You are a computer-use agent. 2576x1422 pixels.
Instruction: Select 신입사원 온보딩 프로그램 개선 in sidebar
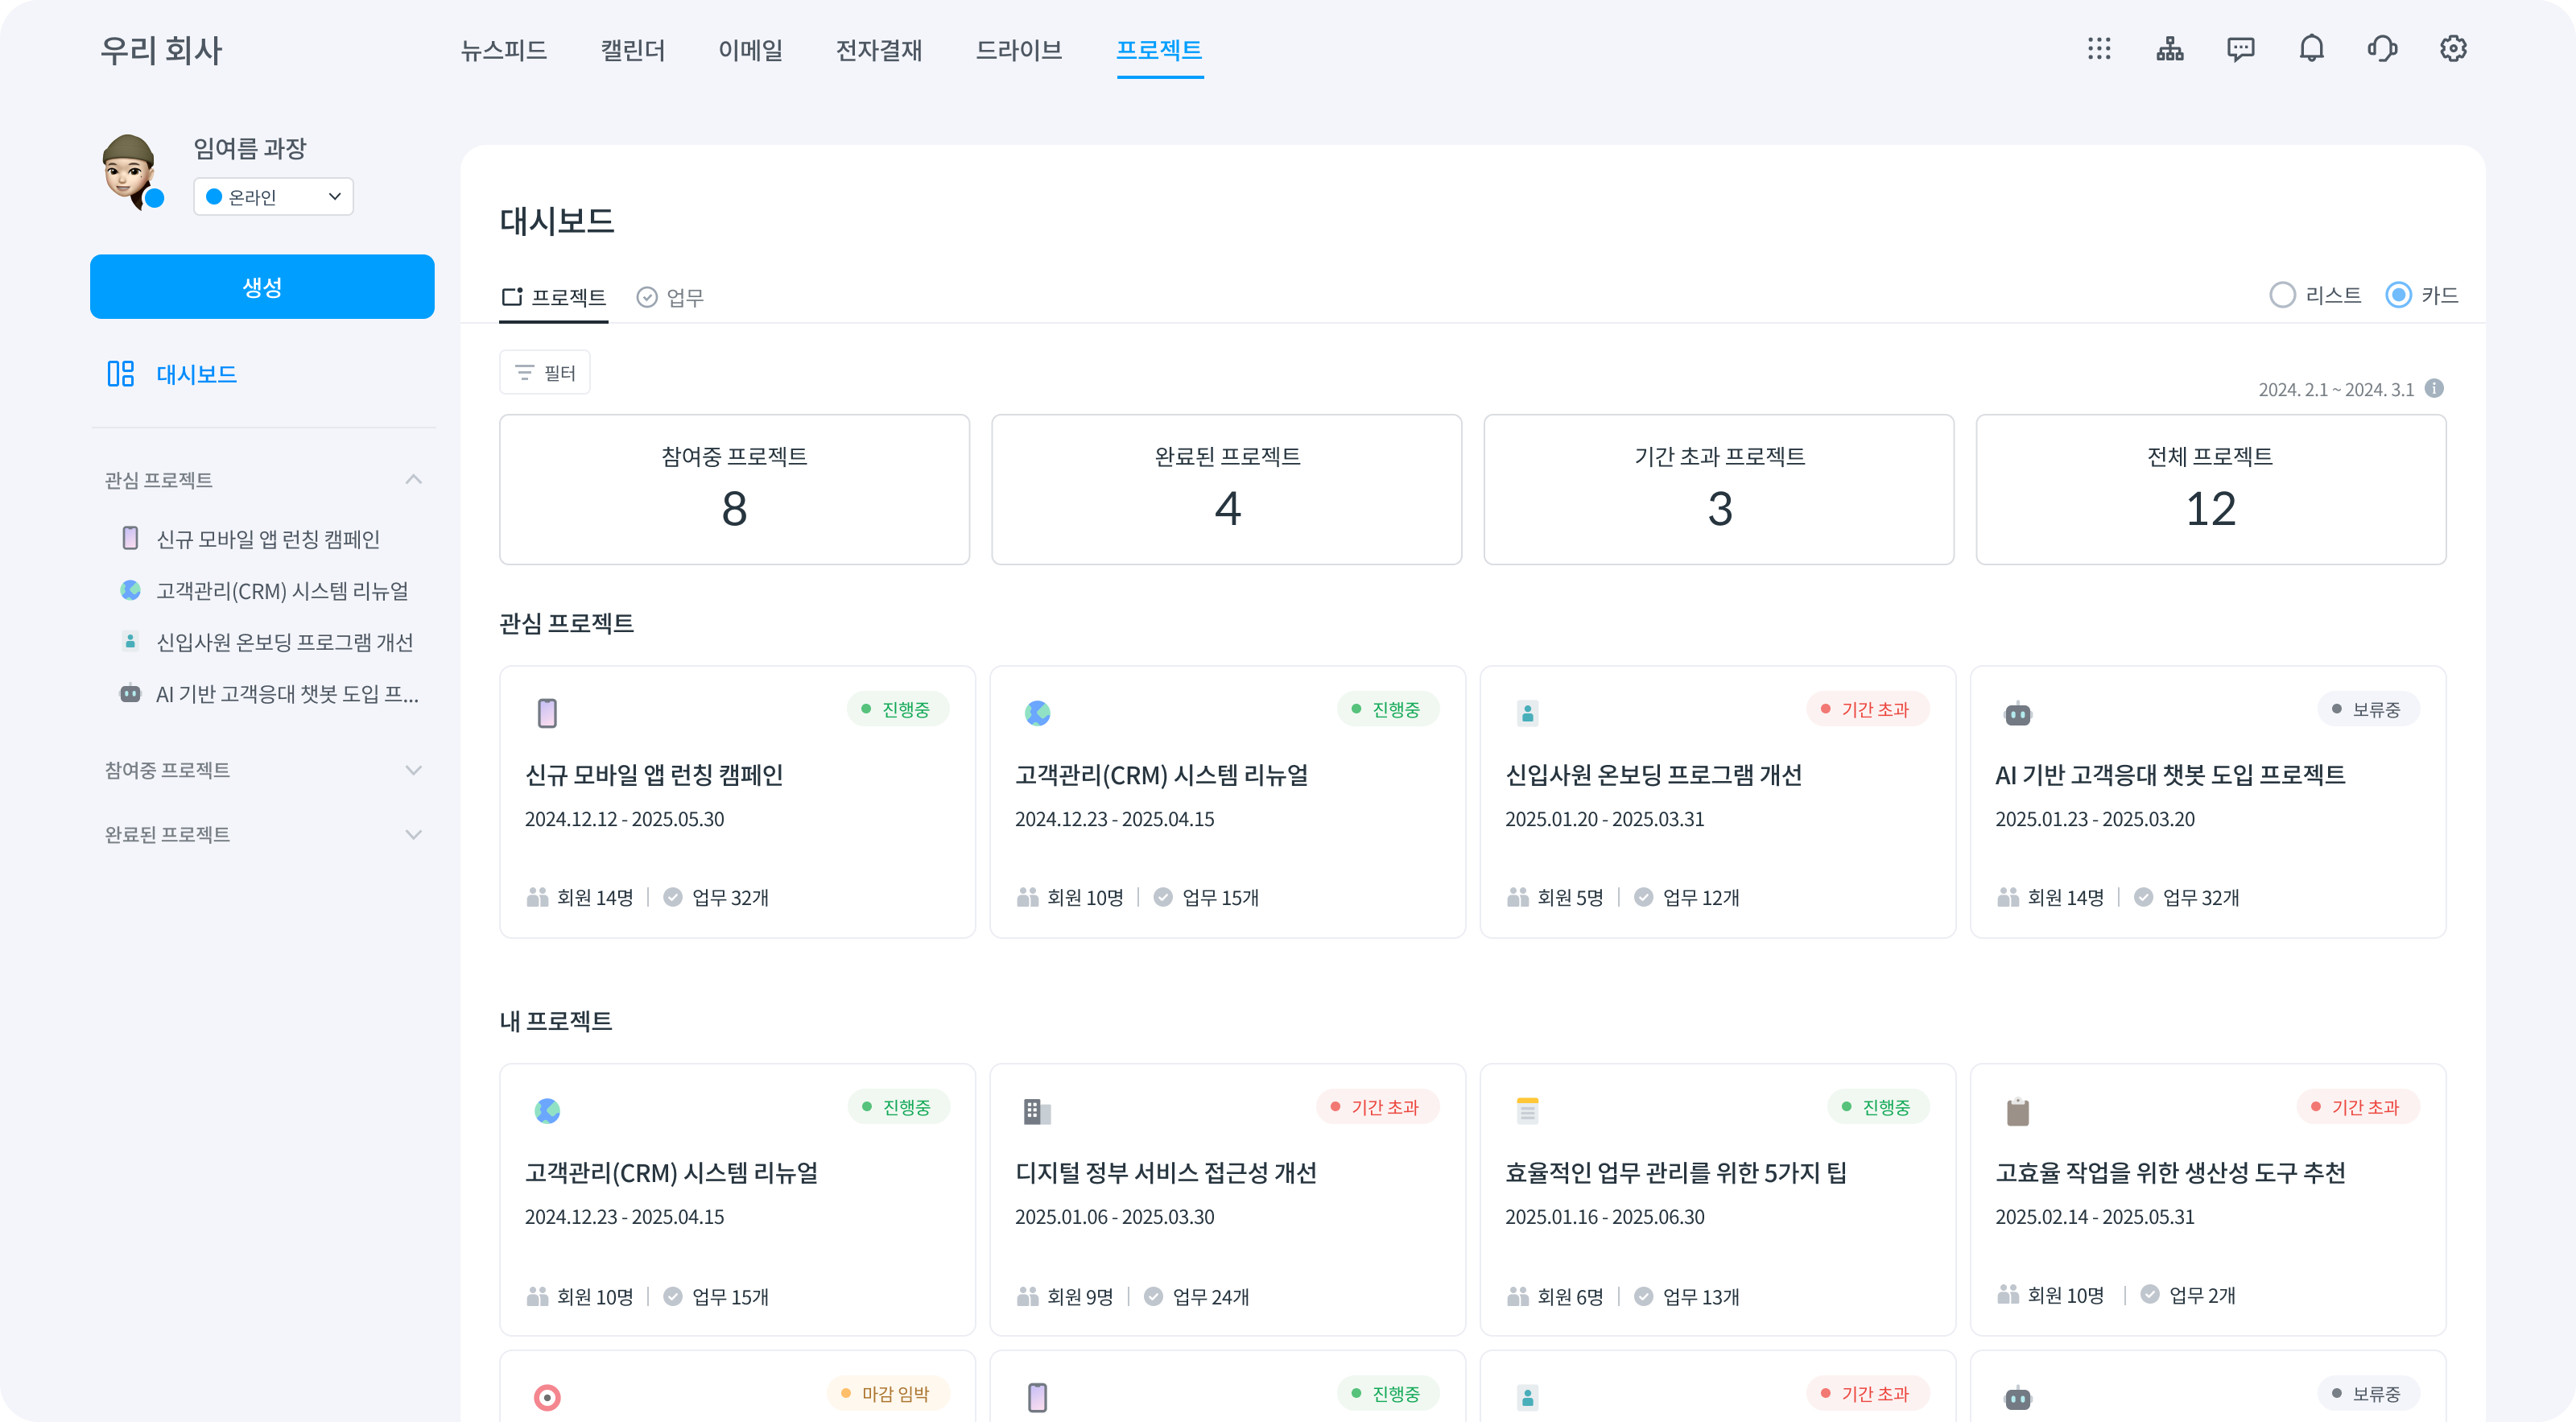tap(284, 642)
